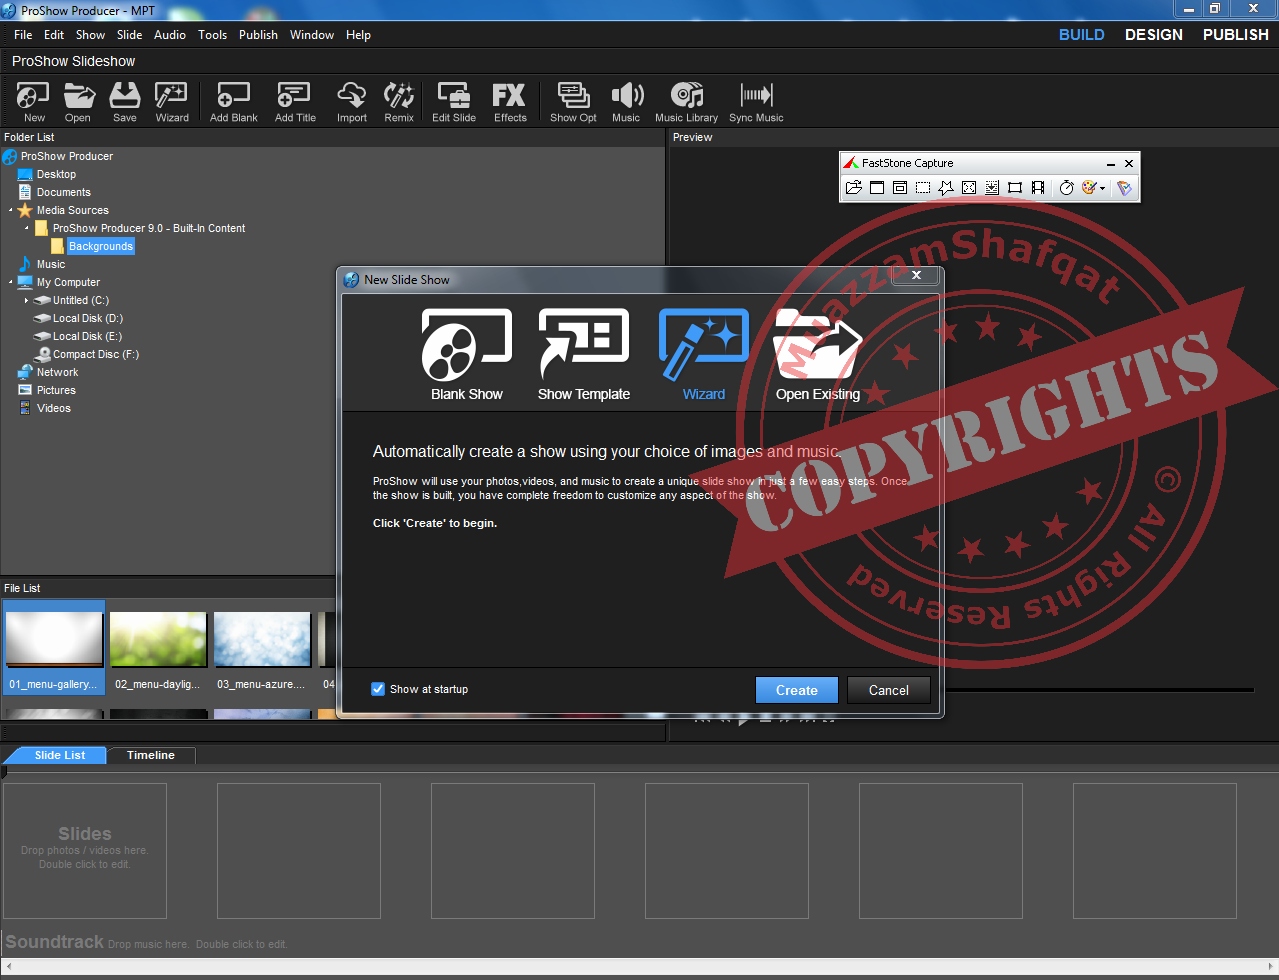Uncheck the Show at startup checkbox
This screenshot has height=980, width=1279.
pyautogui.click(x=378, y=689)
